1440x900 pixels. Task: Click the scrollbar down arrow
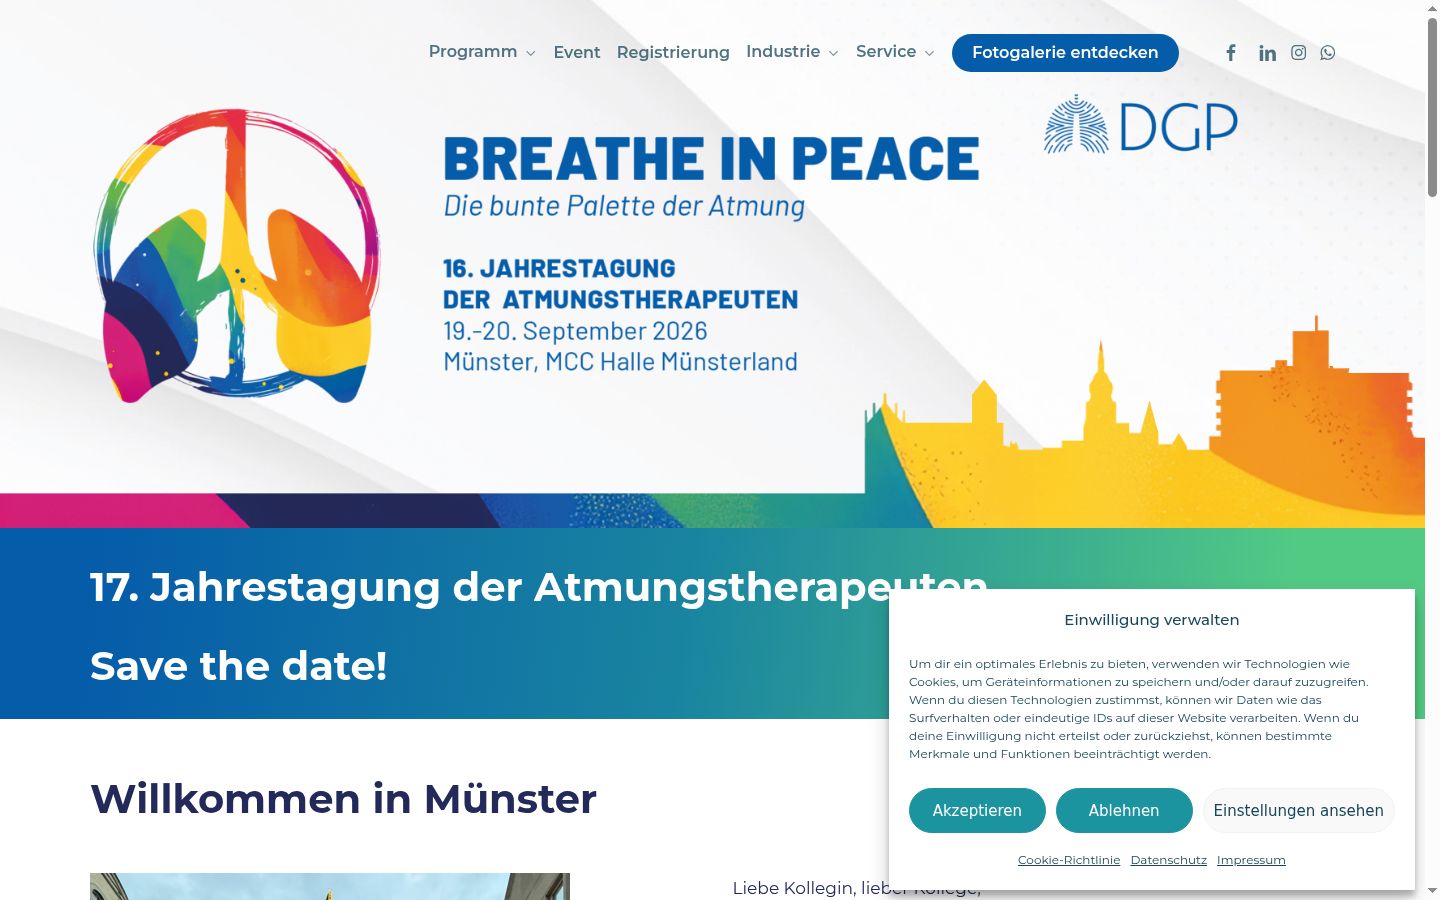[x=1432, y=891]
